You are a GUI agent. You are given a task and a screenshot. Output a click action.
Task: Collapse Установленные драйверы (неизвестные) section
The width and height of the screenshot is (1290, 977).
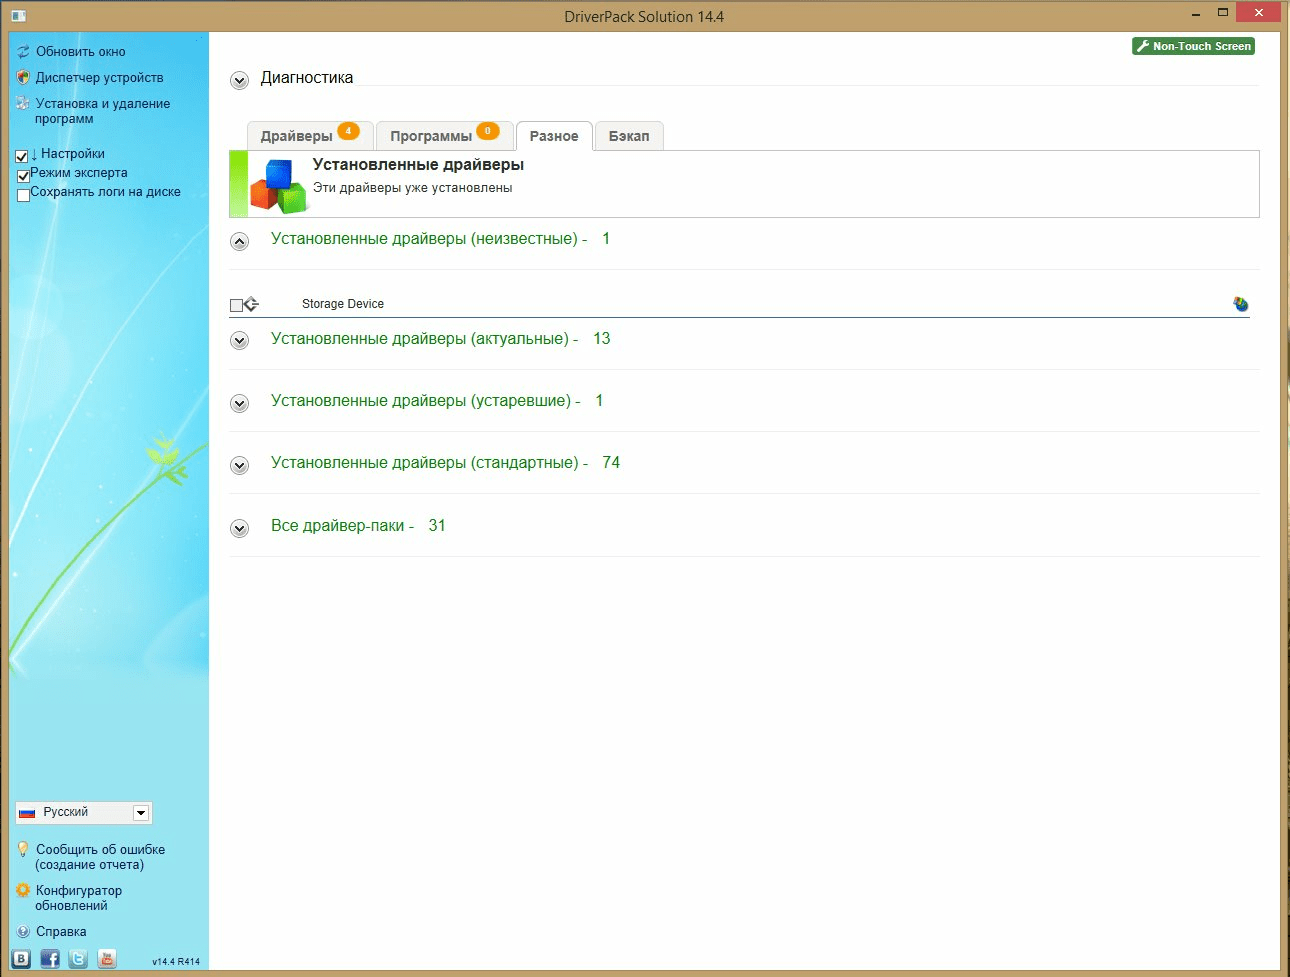click(x=239, y=241)
